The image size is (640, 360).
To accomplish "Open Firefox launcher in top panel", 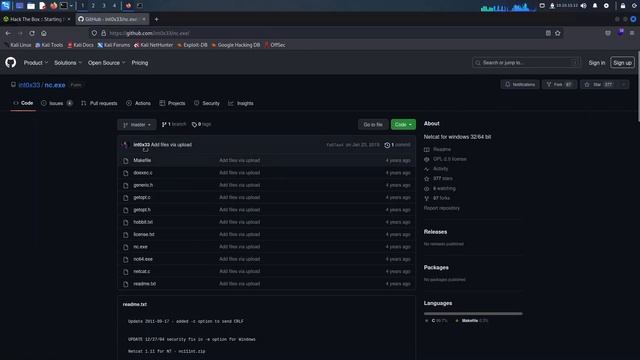I will coord(53,6).
